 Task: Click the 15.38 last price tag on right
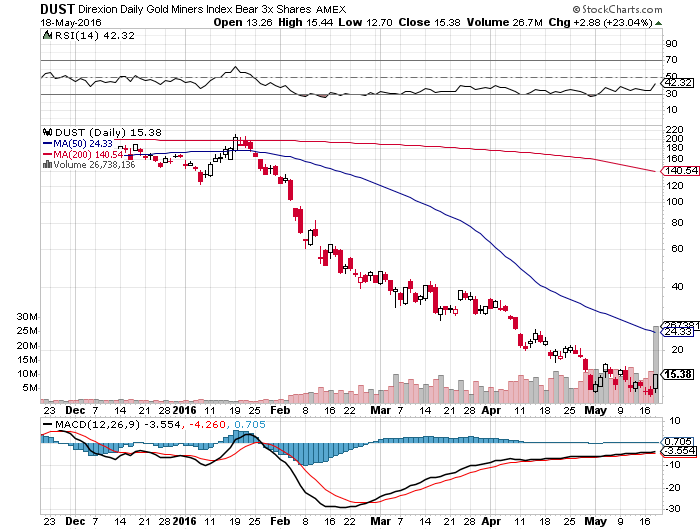click(678, 374)
